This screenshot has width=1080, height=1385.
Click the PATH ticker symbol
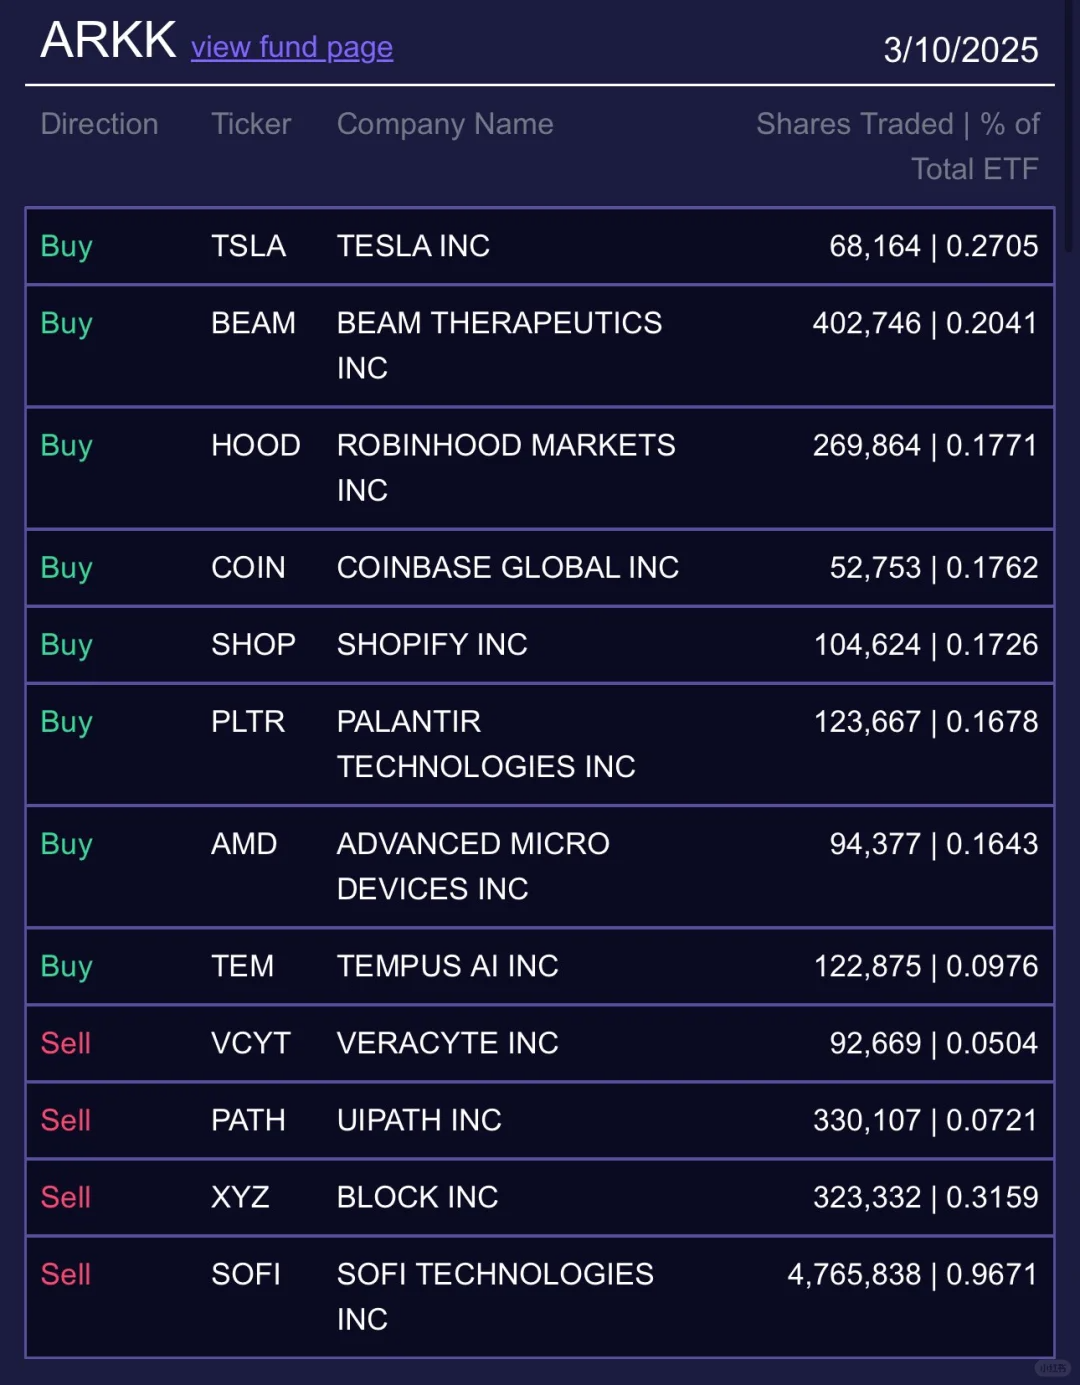click(x=248, y=1120)
